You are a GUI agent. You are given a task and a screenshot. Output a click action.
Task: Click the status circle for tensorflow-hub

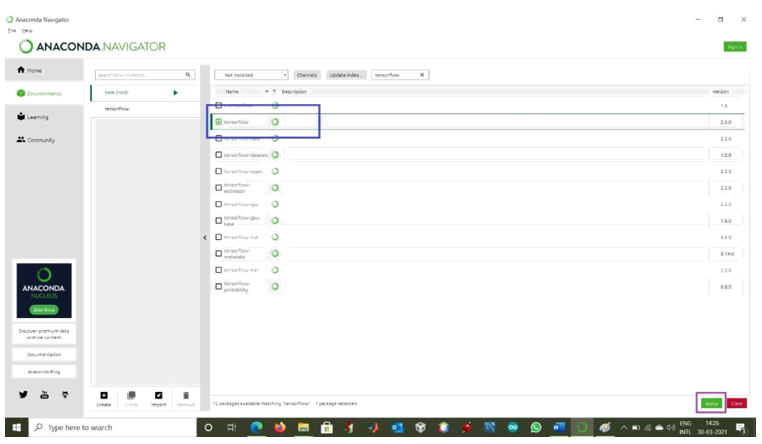coord(275,237)
